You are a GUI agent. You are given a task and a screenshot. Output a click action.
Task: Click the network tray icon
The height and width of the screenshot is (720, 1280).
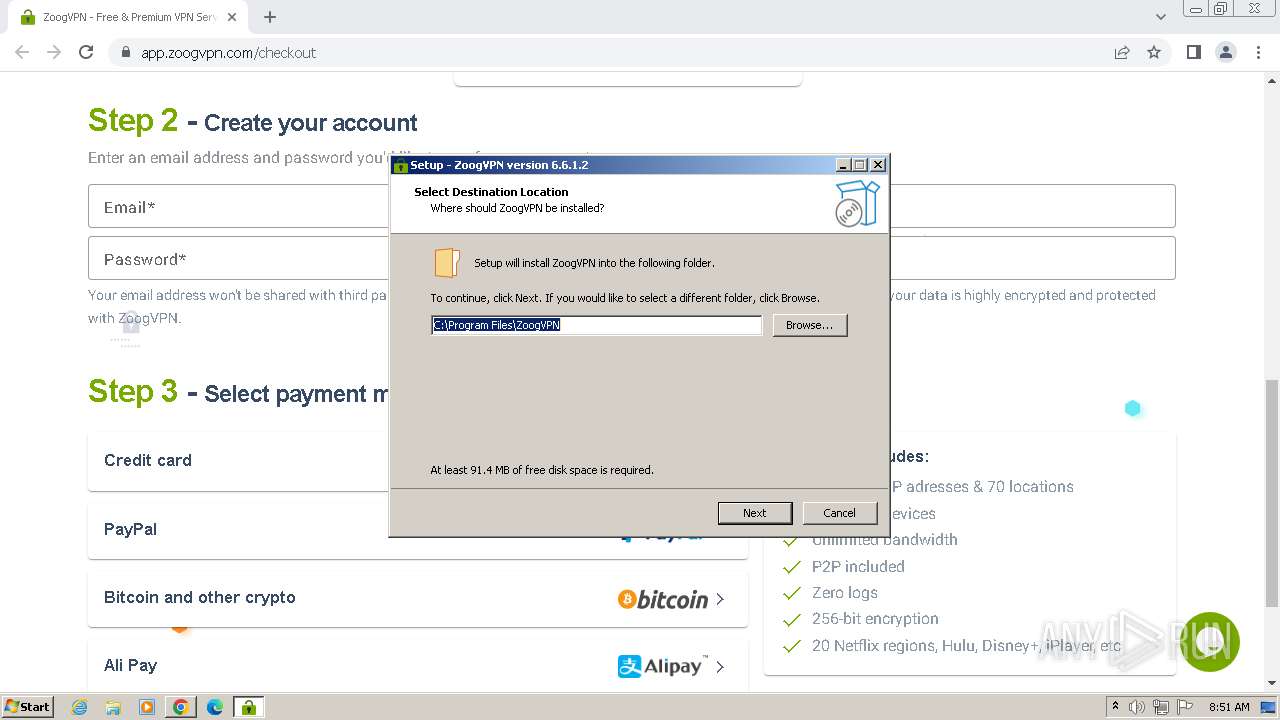(1161, 707)
